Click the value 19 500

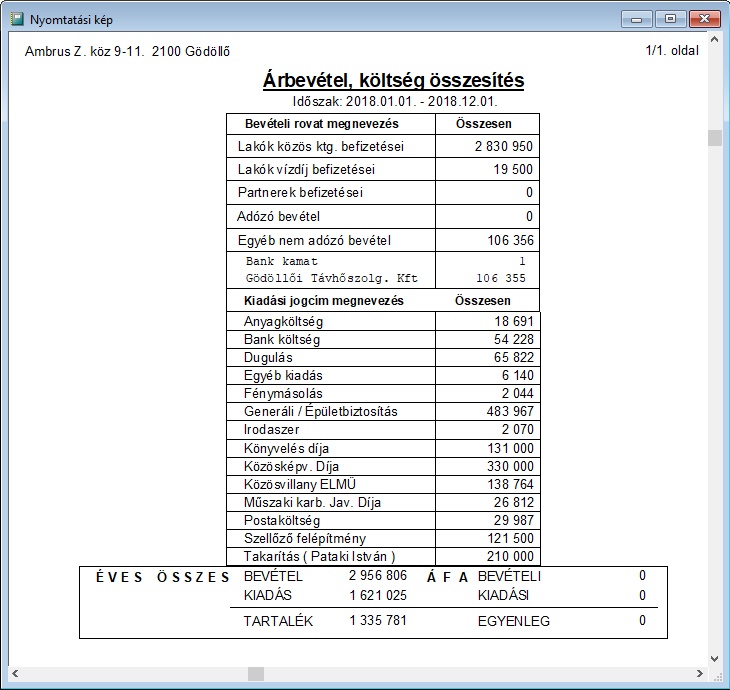point(513,169)
